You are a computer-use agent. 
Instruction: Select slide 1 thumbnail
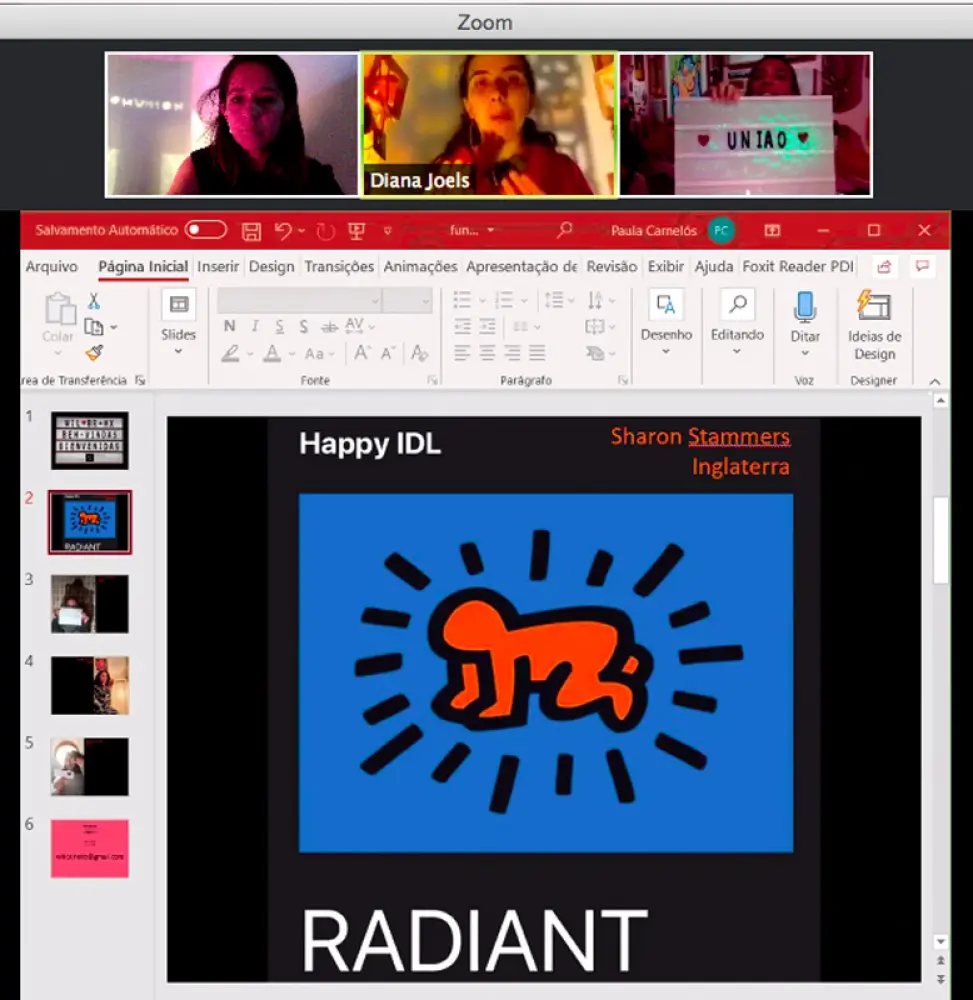pyautogui.click(x=90, y=441)
